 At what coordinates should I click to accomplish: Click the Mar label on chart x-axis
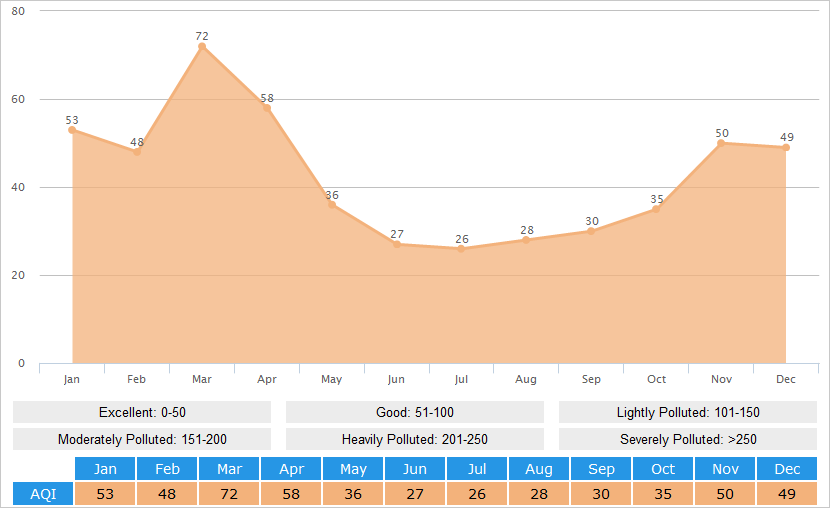tap(202, 379)
